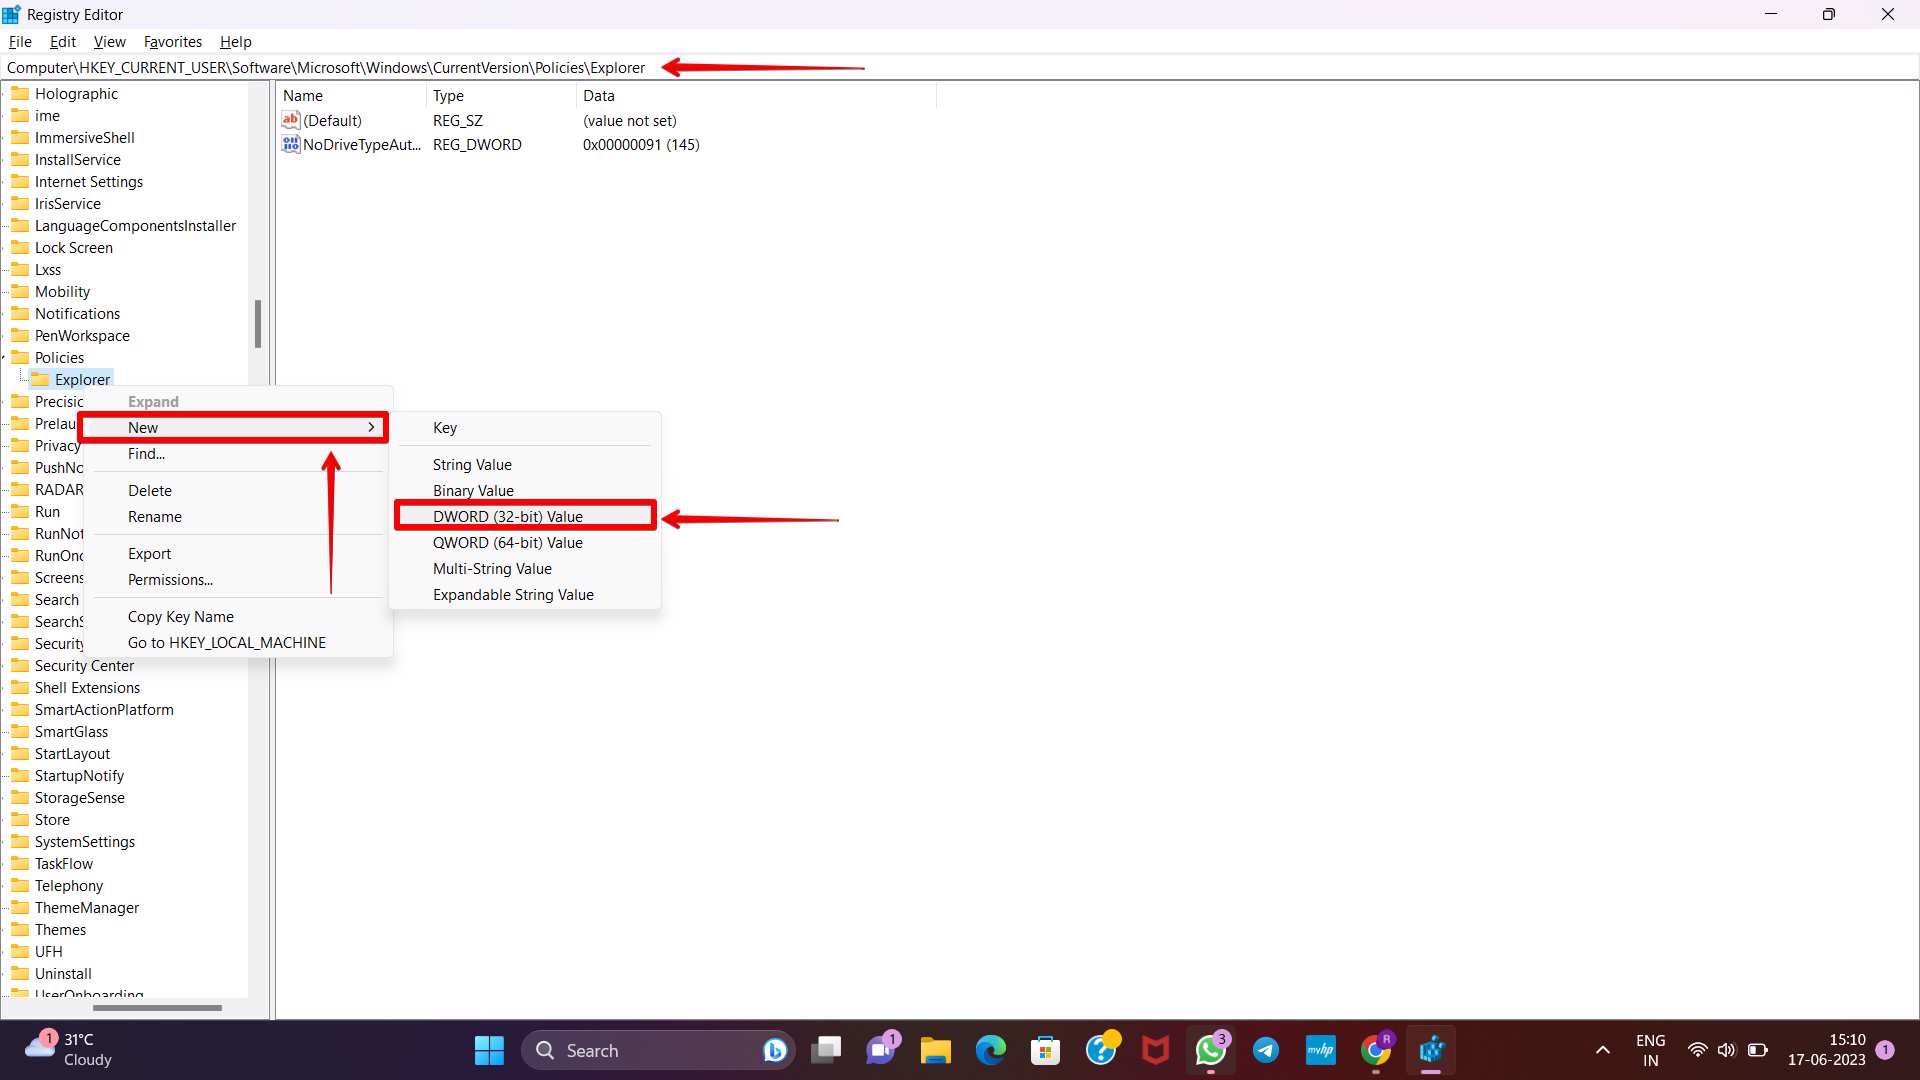The height and width of the screenshot is (1080, 1920).
Task: Launch Telegram from the taskbar
Action: click(x=1266, y=1050)
